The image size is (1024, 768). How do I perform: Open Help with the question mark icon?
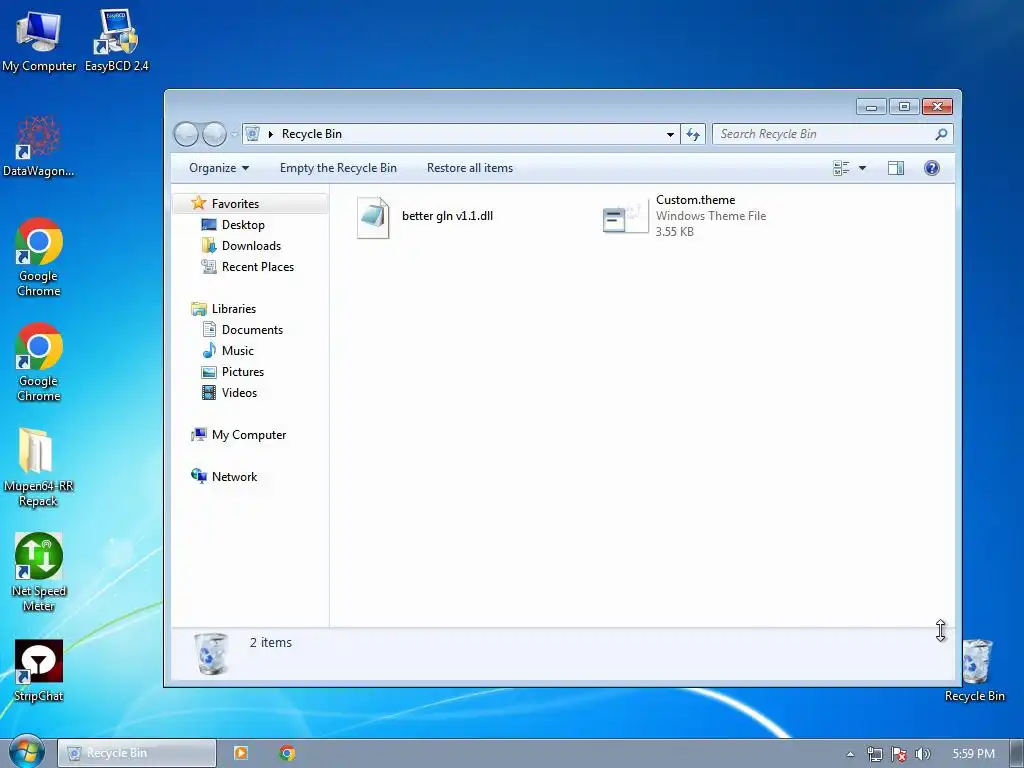point(932,168)
